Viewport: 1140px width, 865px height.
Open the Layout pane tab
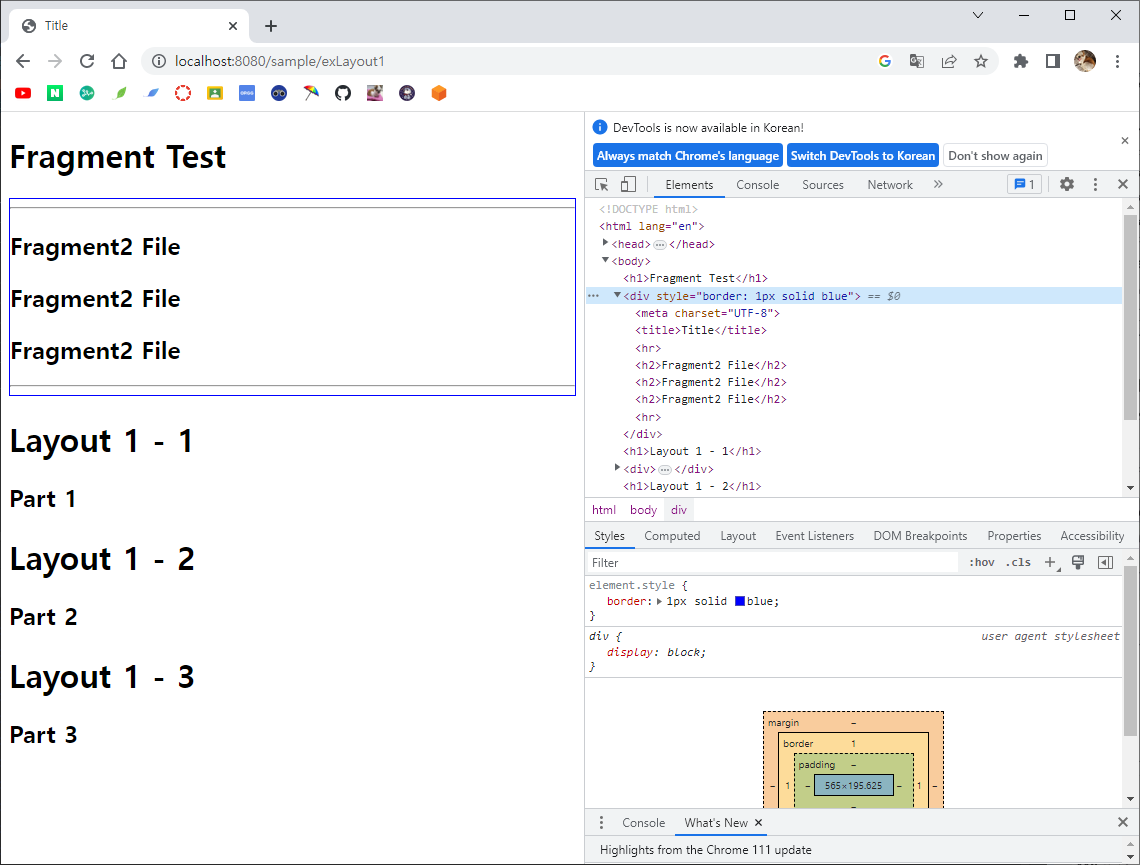738,536
